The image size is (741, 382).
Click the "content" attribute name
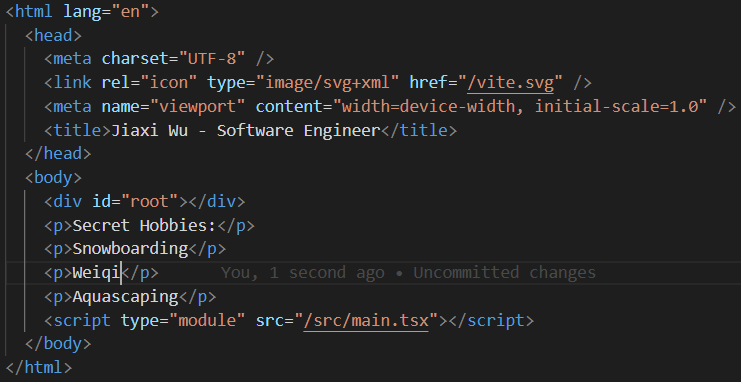pyautogui.click(x=289, y=107)
